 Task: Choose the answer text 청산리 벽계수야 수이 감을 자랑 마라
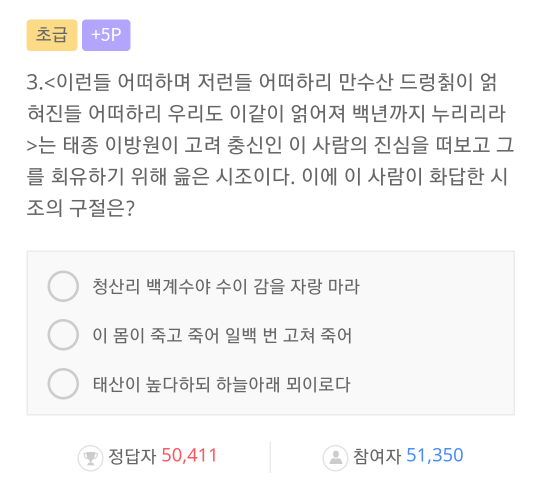[x=226, y=286]
